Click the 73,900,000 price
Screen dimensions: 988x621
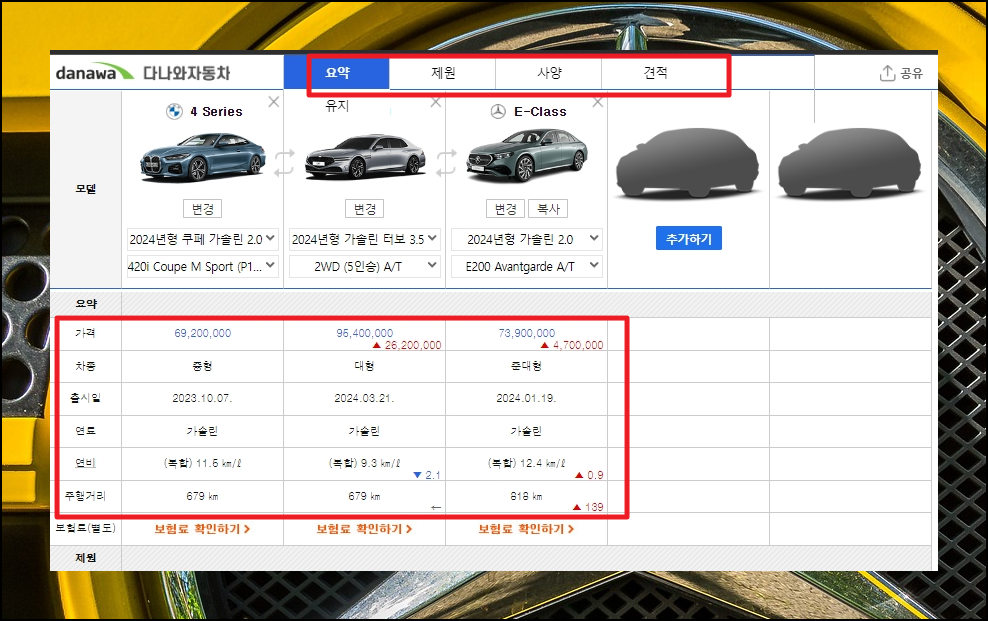pos(527,333)
